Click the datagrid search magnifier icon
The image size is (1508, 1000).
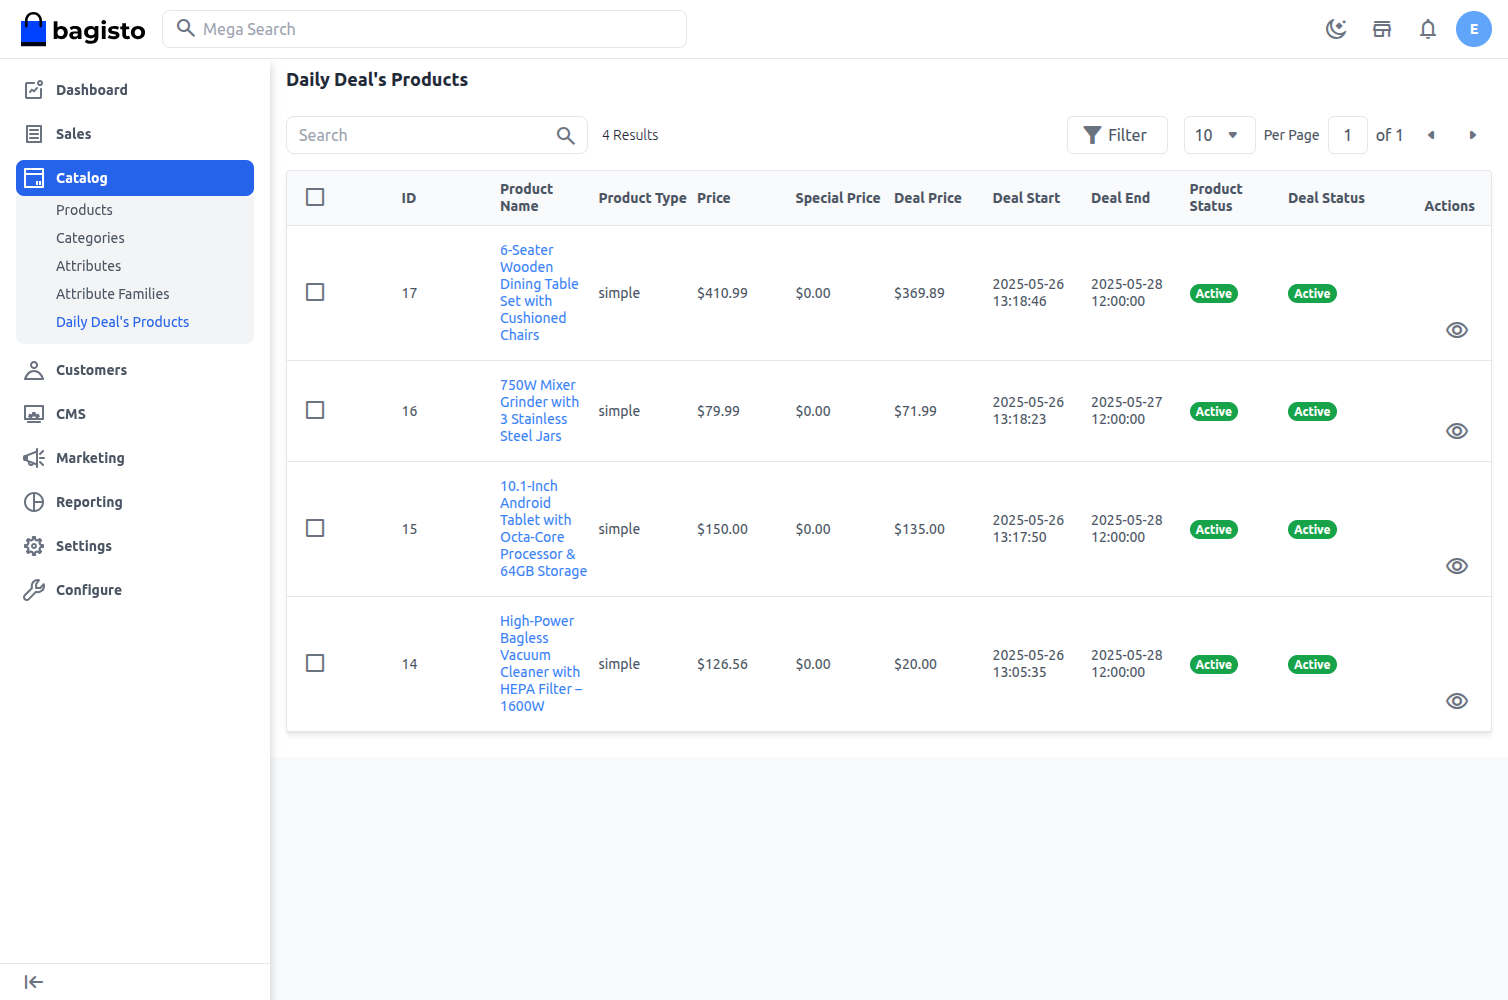[x=566, y=135]
